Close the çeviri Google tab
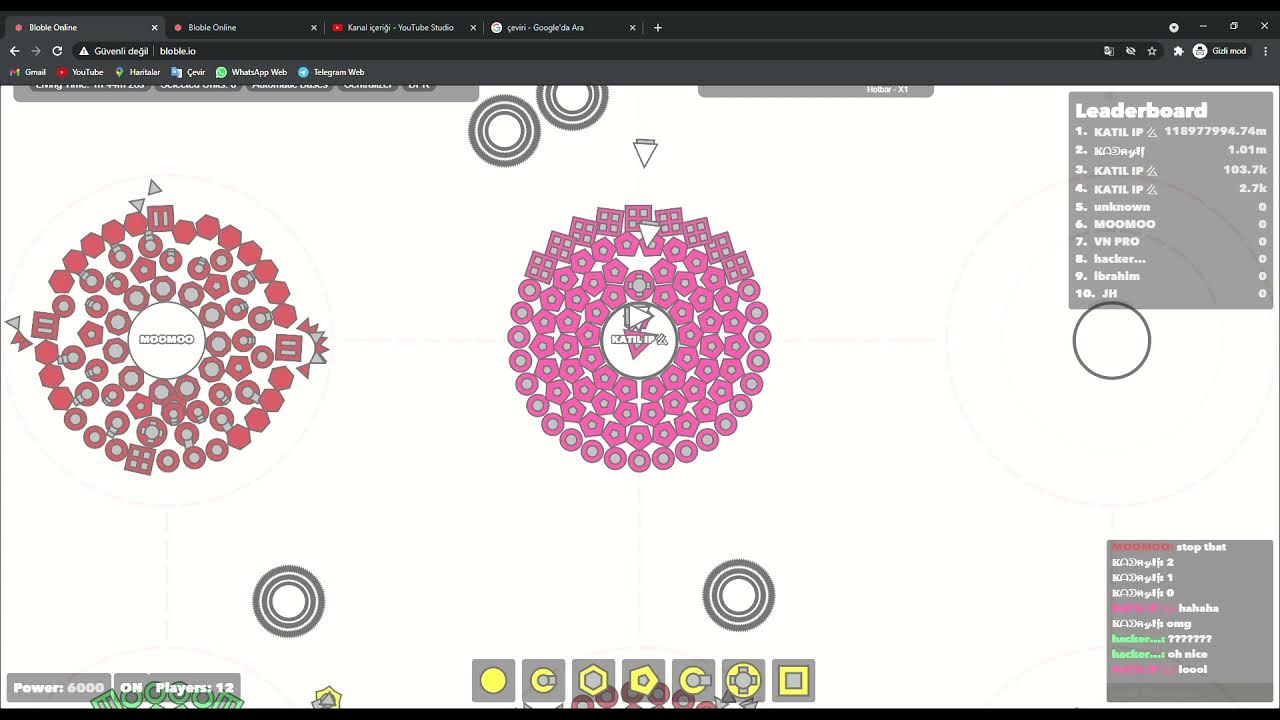1280x720 pixels. point(632,27)
